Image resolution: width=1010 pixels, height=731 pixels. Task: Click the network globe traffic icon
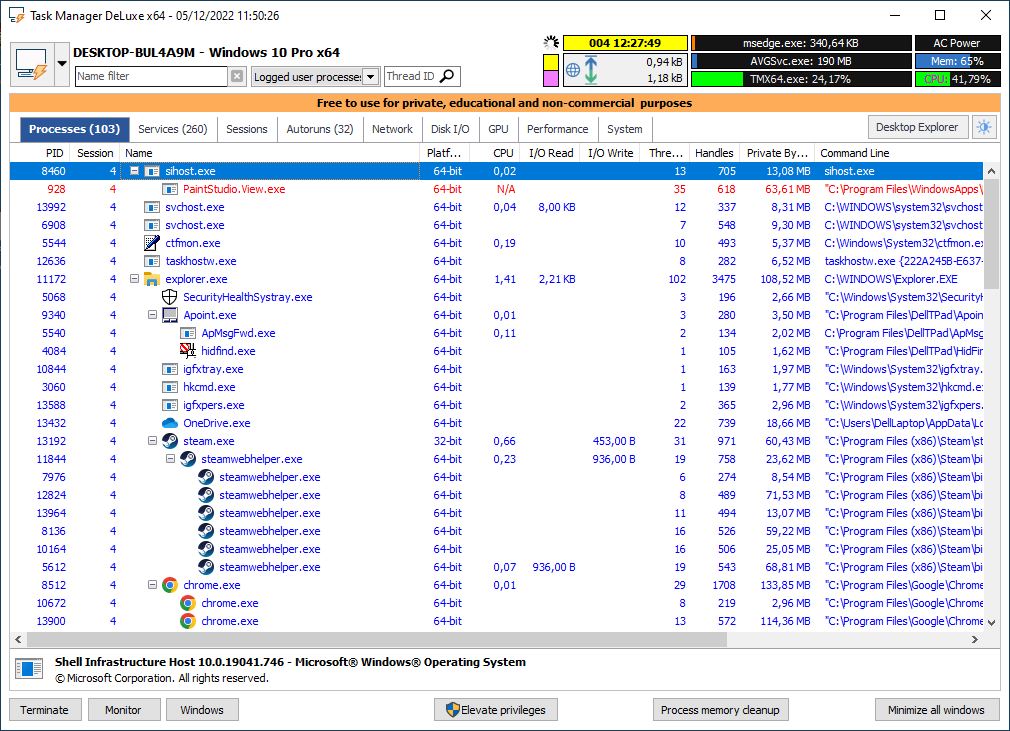[x=573, y=70]
